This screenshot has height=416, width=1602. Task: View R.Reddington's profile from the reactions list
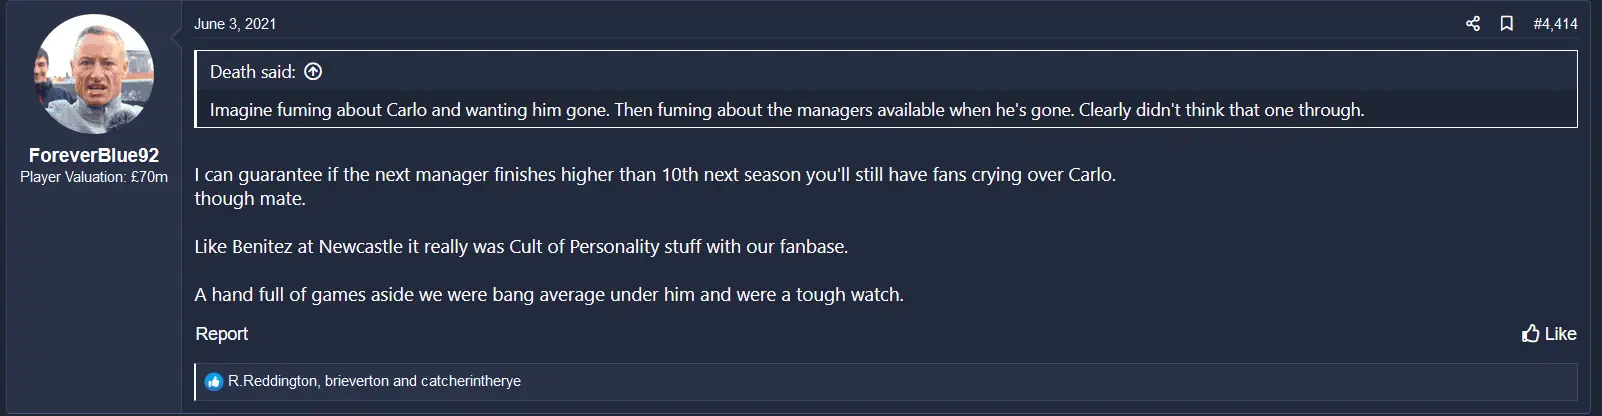coord(272,381)
